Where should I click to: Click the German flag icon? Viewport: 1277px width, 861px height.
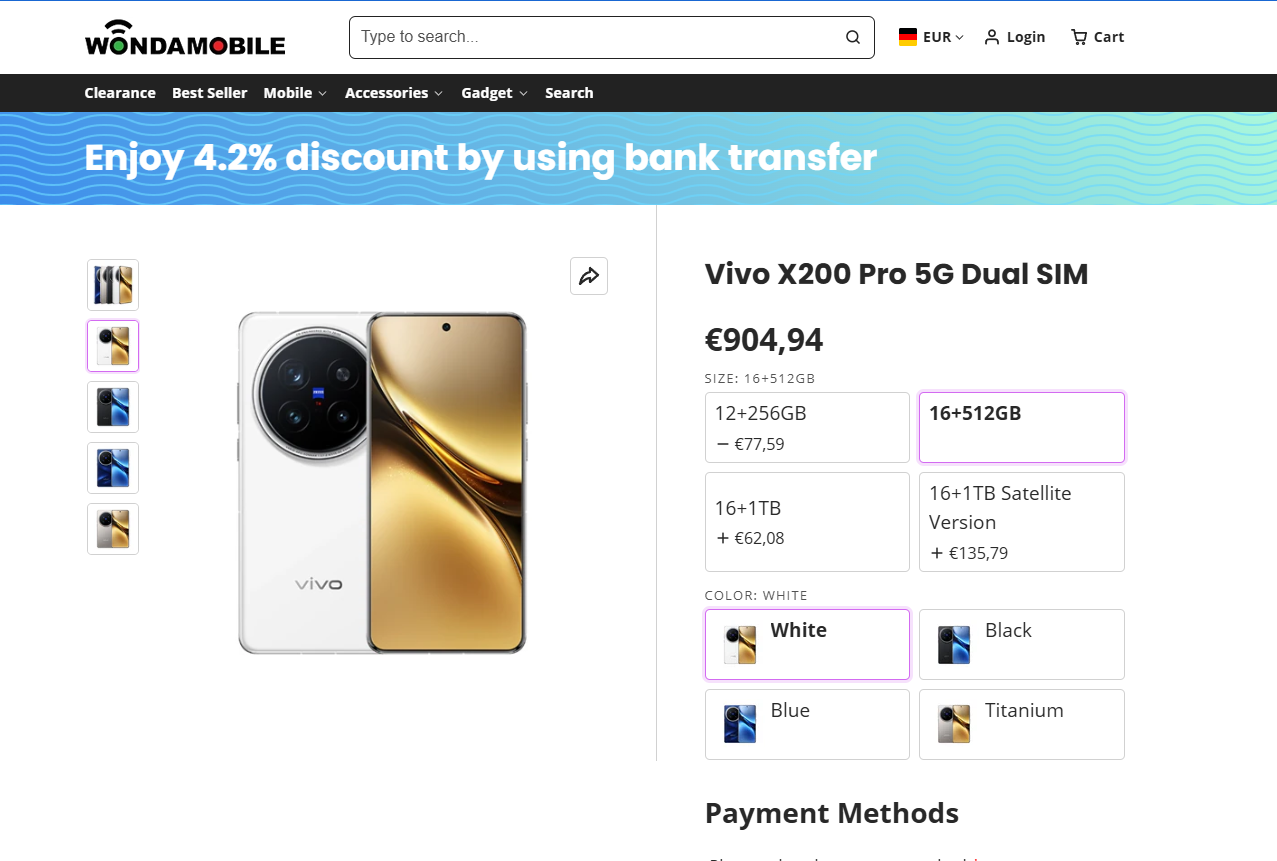click(x=908, y=37)
